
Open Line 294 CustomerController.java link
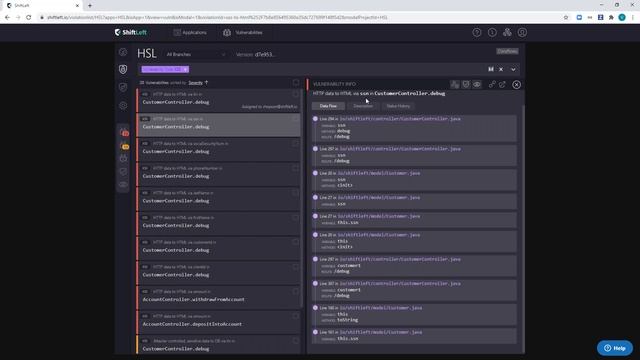click(x=400, y=119)
